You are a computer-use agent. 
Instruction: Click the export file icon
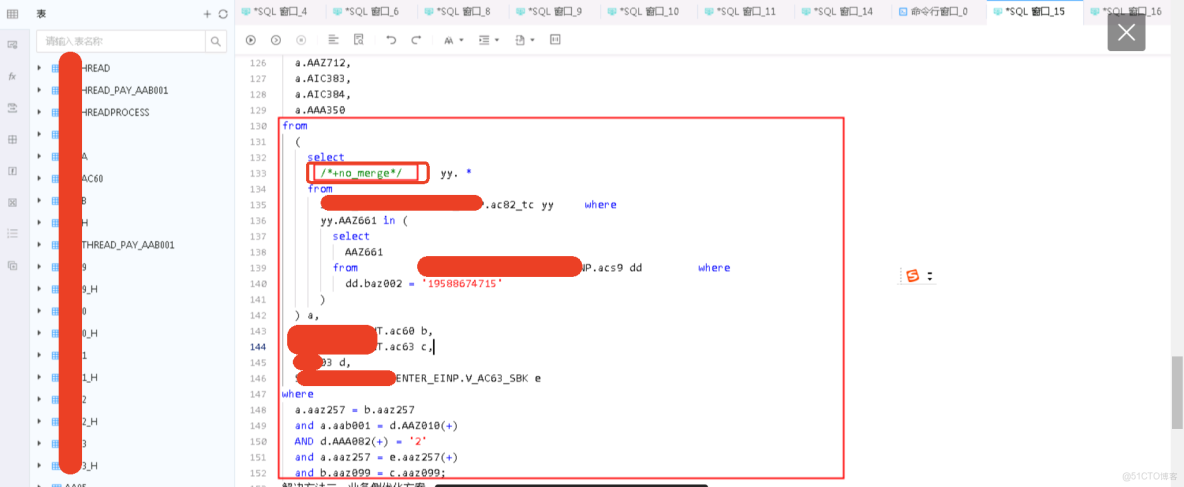tap(520, 39)
